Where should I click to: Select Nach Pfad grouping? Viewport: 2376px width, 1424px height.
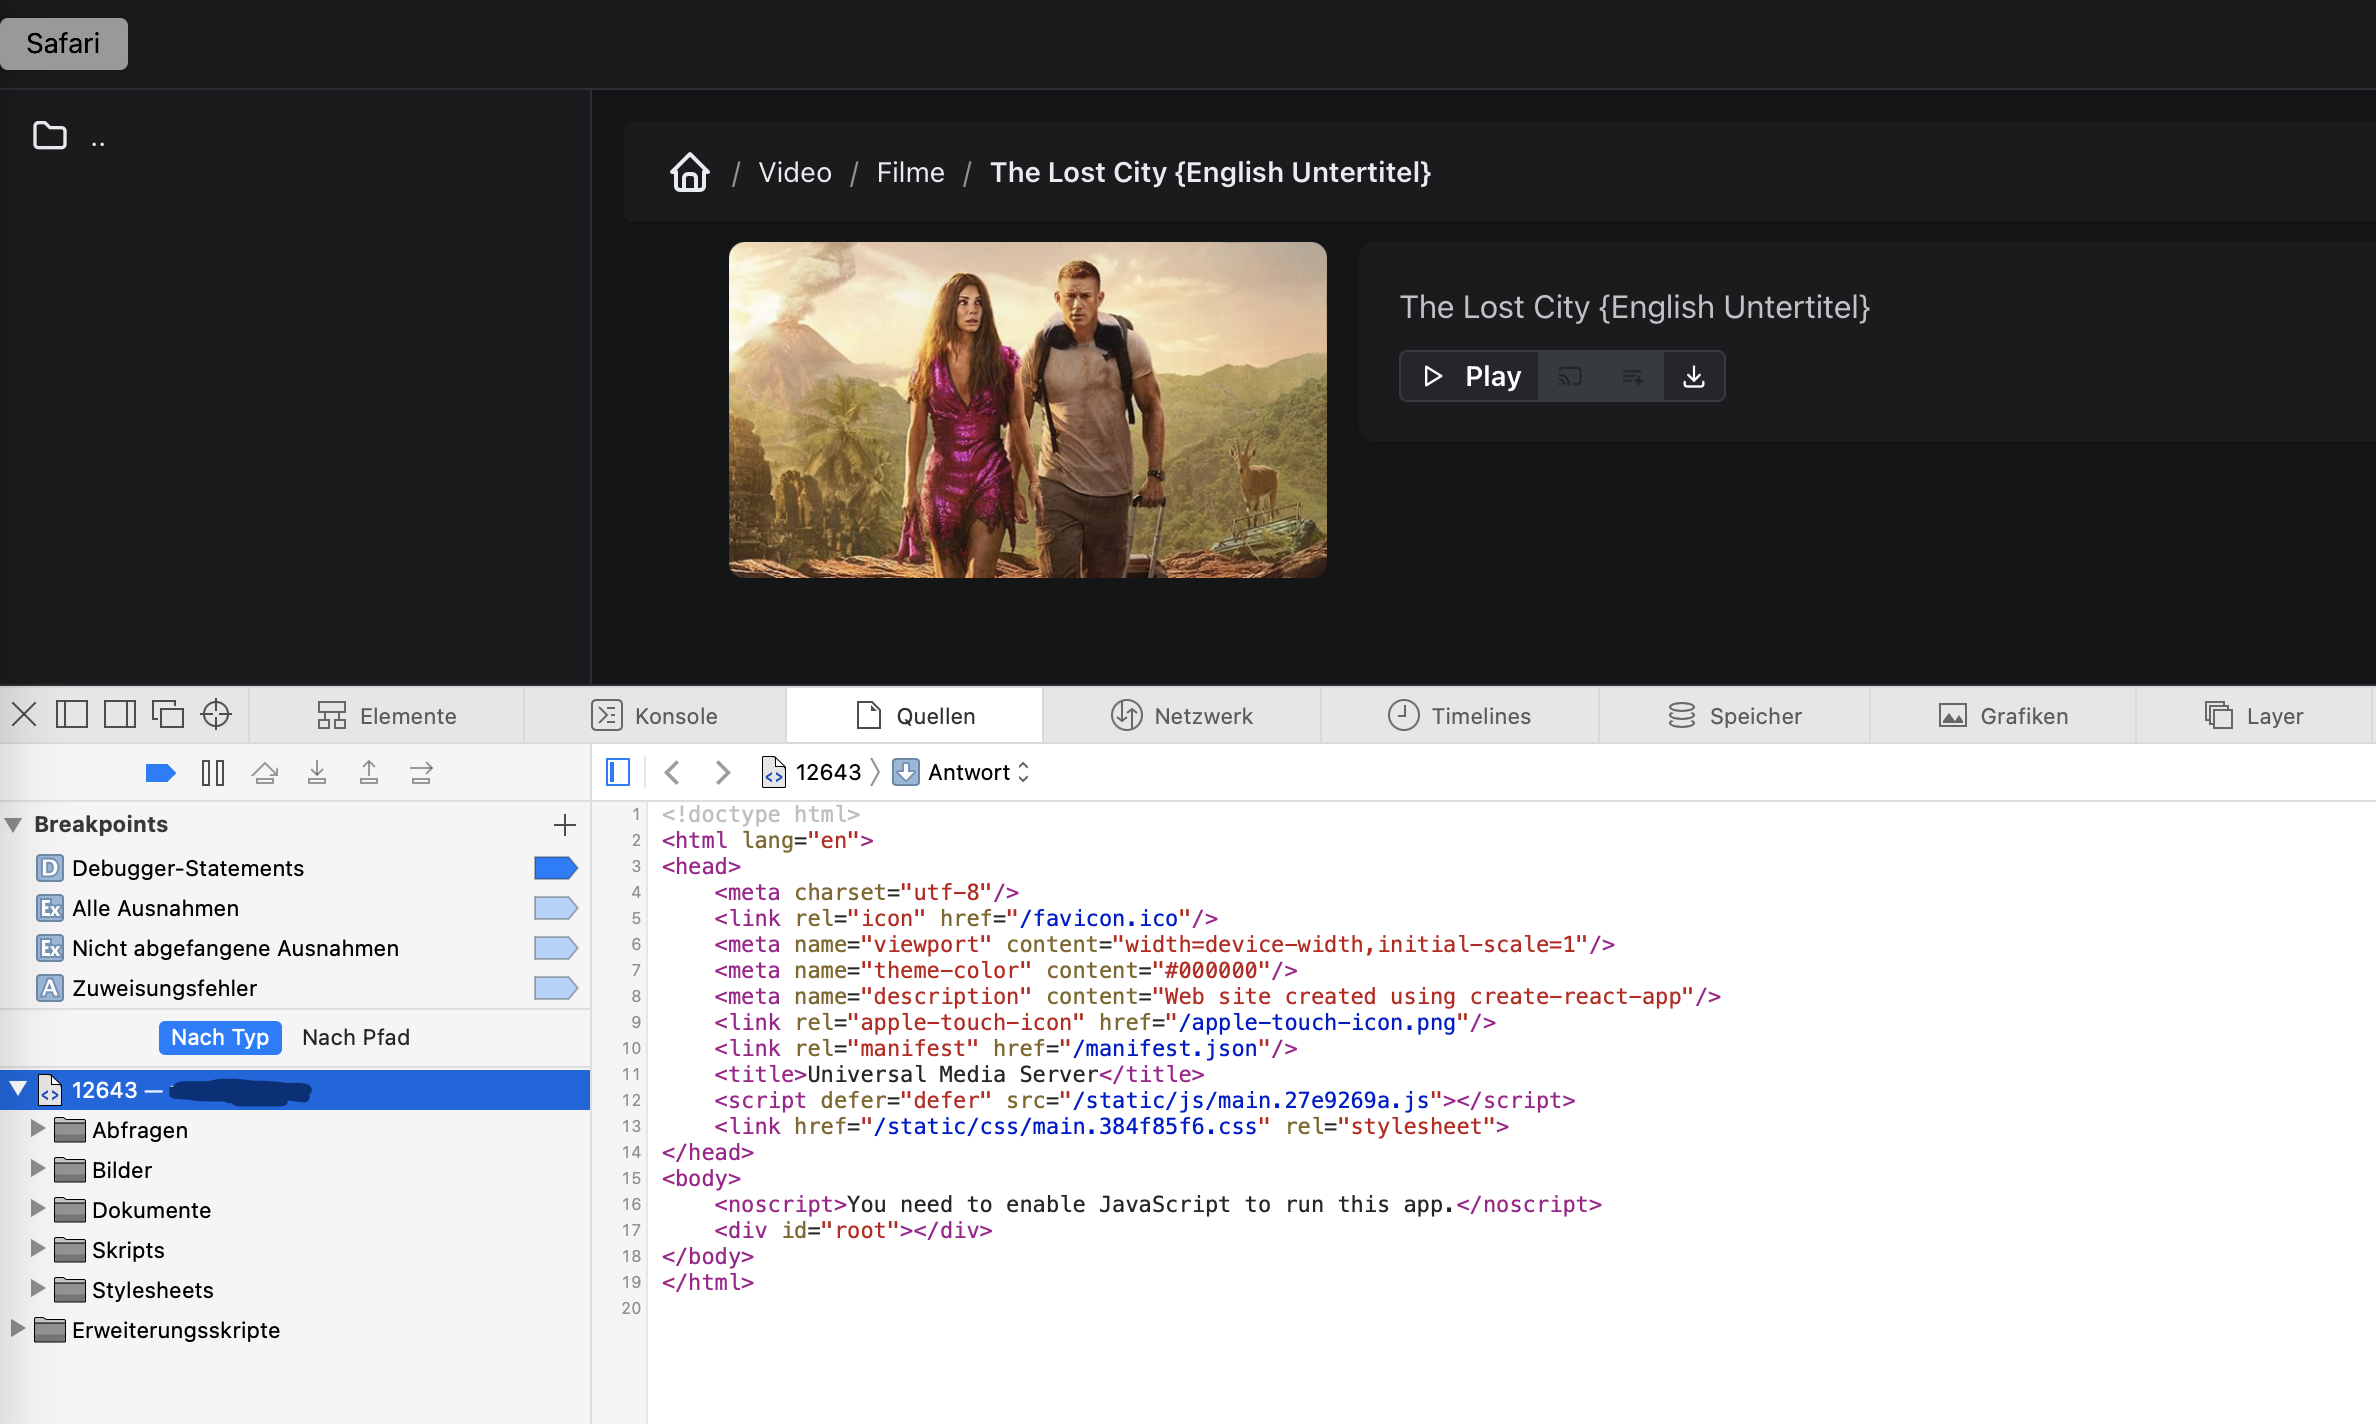pos(356,1037)
